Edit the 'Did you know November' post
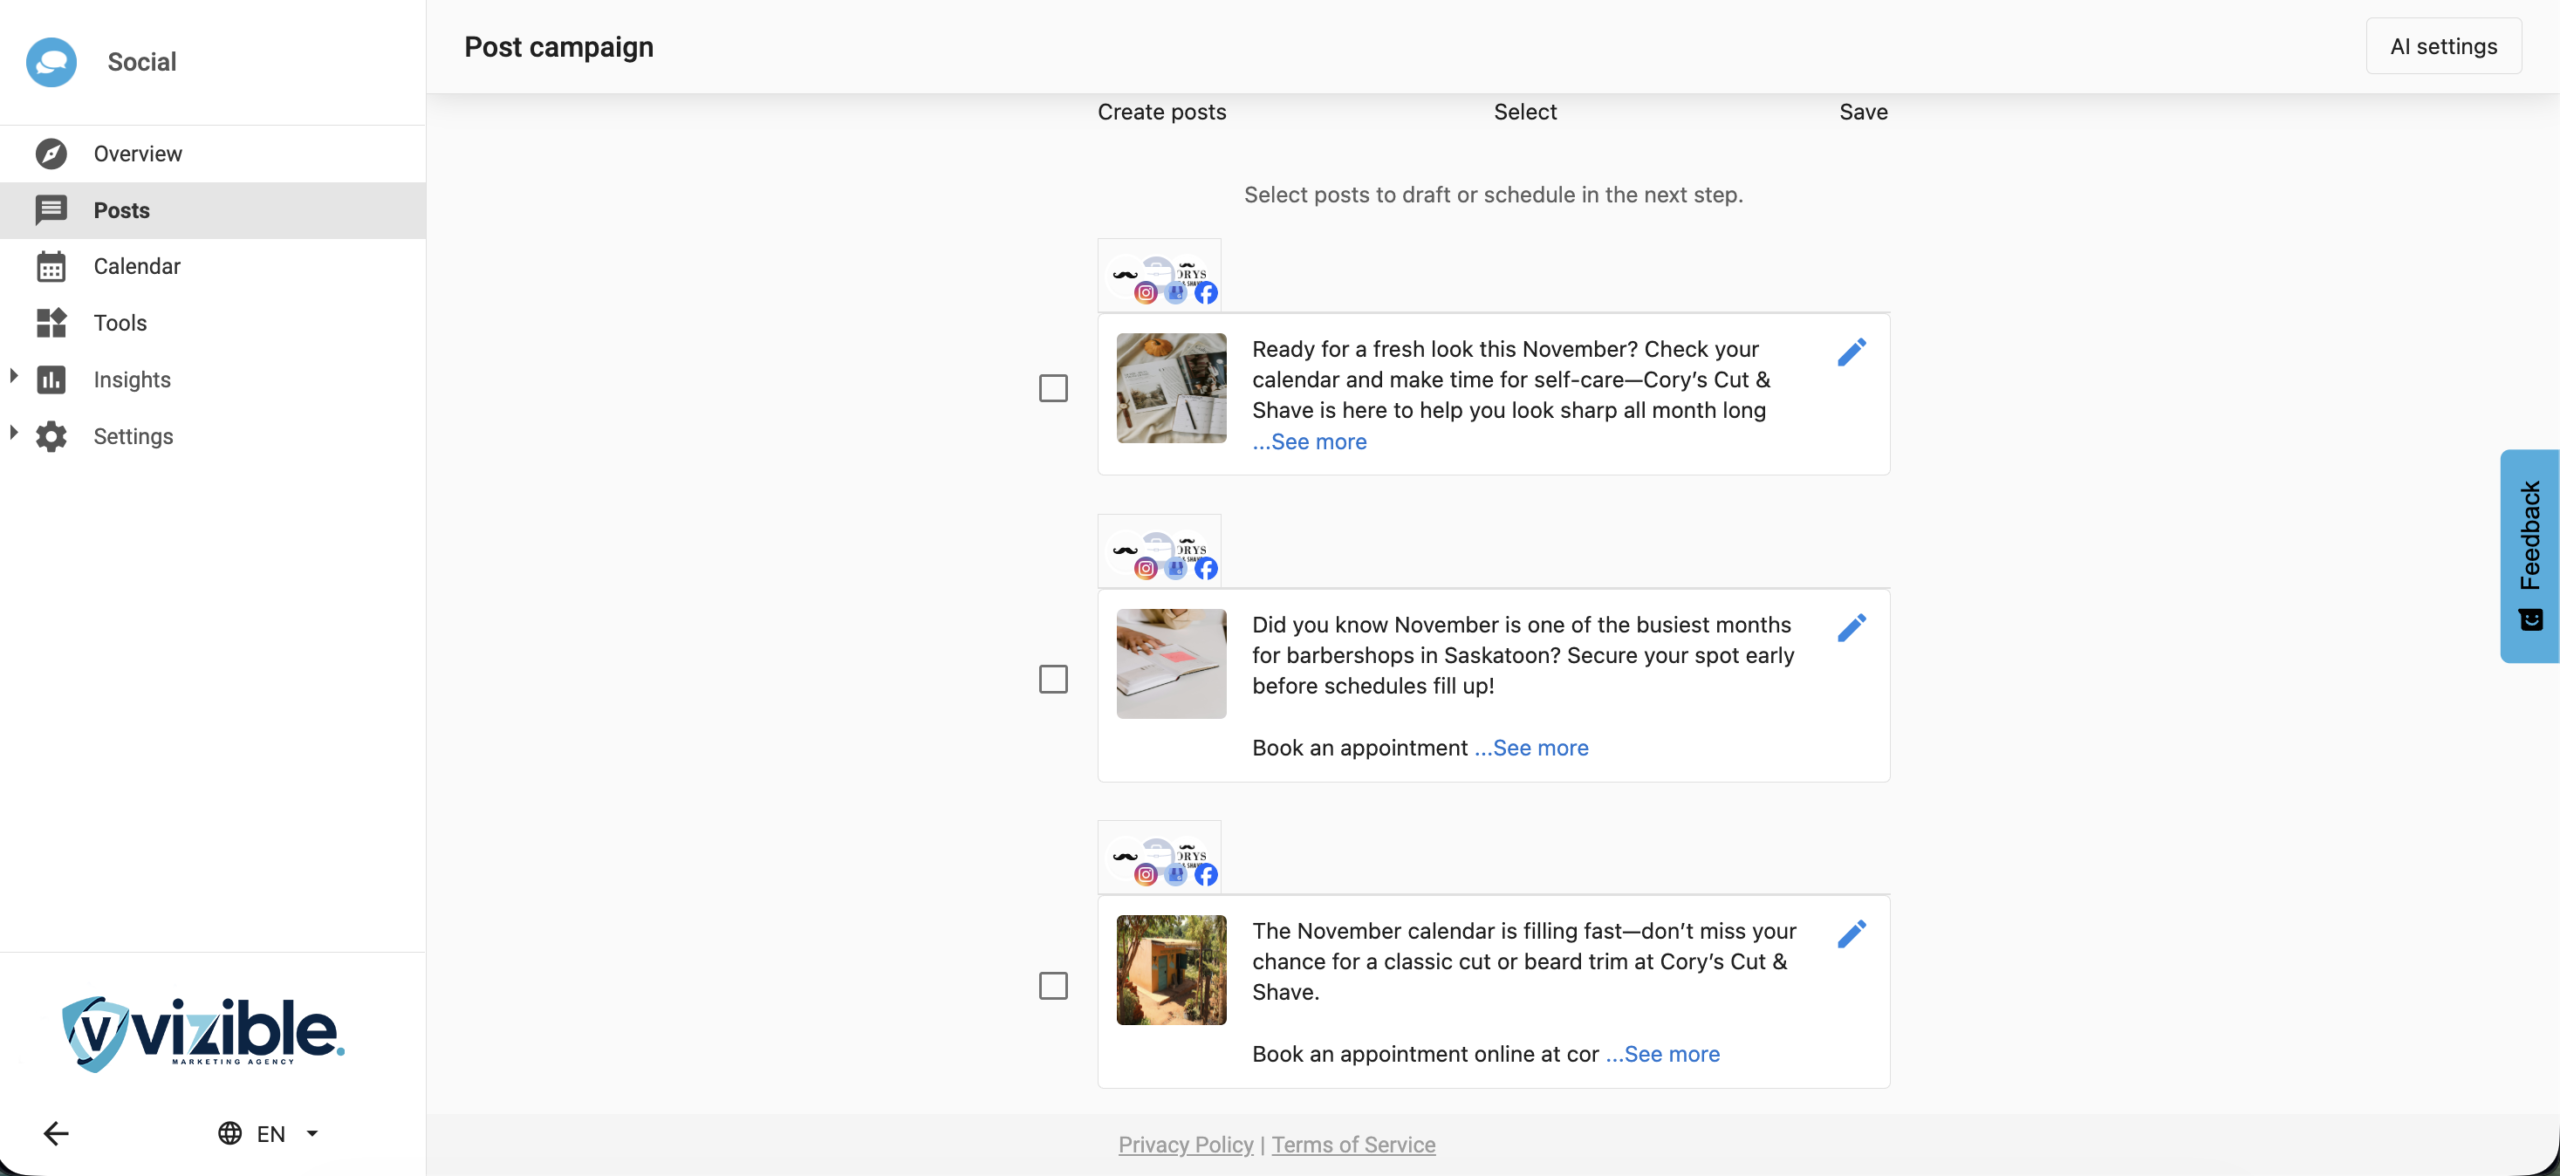 (x=1851, y=628)
